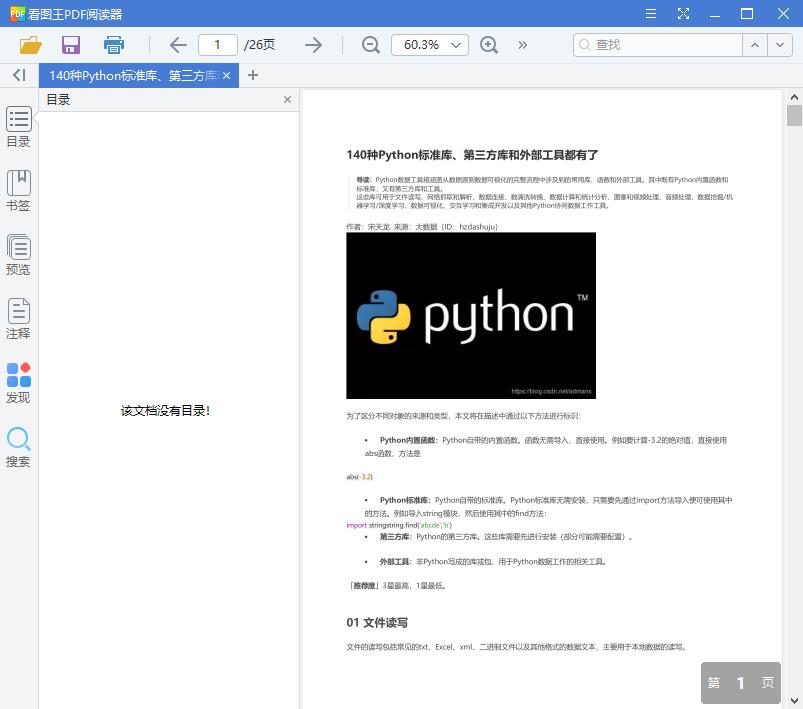Open a PDF file with the folder icon

[x=30, y=45]
